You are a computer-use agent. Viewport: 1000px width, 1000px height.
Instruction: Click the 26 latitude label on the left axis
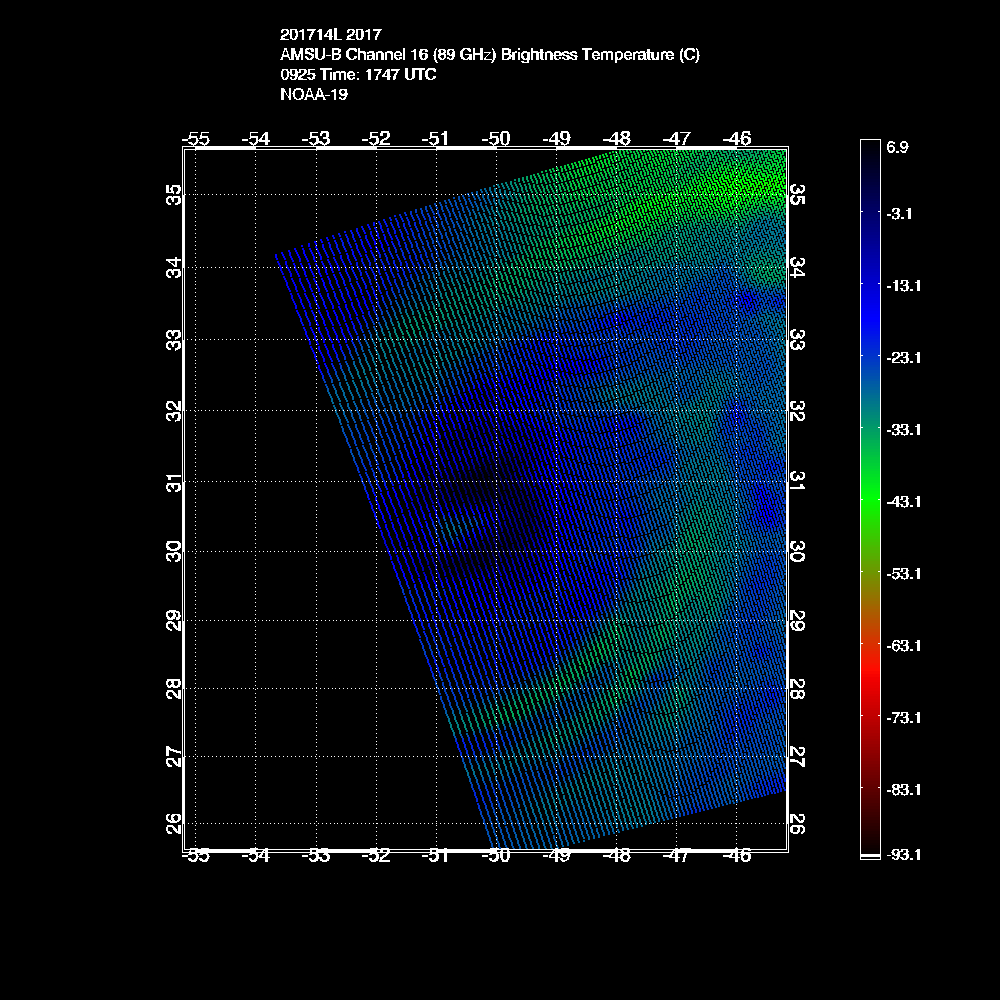(x=174, y=824)
